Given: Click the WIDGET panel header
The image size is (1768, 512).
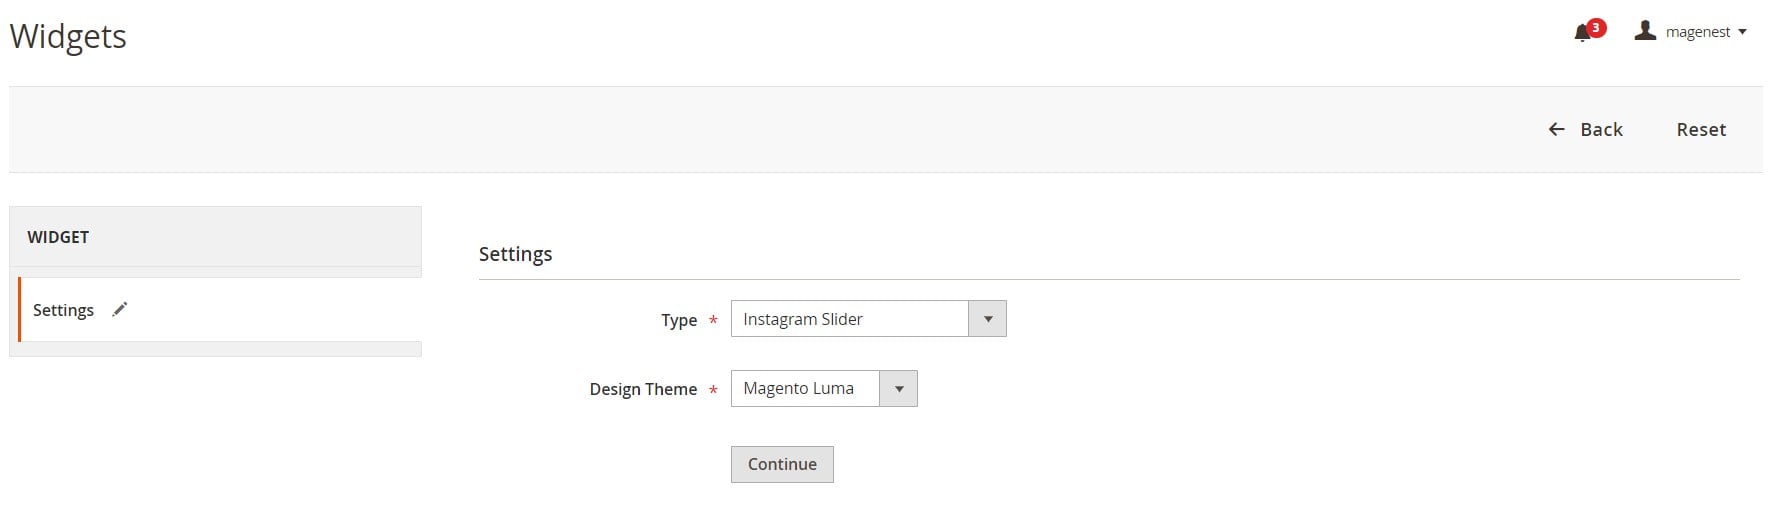Looking at the screenshot, I should [x=215, y=237].
